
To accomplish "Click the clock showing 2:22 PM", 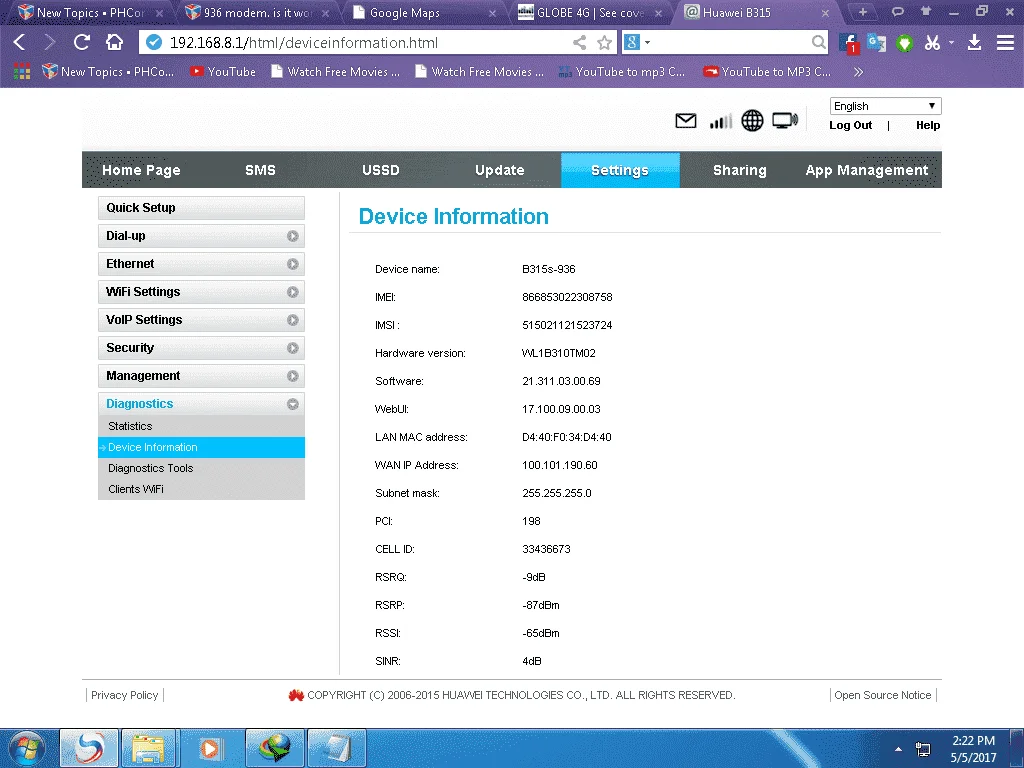I will pos(973,741).
